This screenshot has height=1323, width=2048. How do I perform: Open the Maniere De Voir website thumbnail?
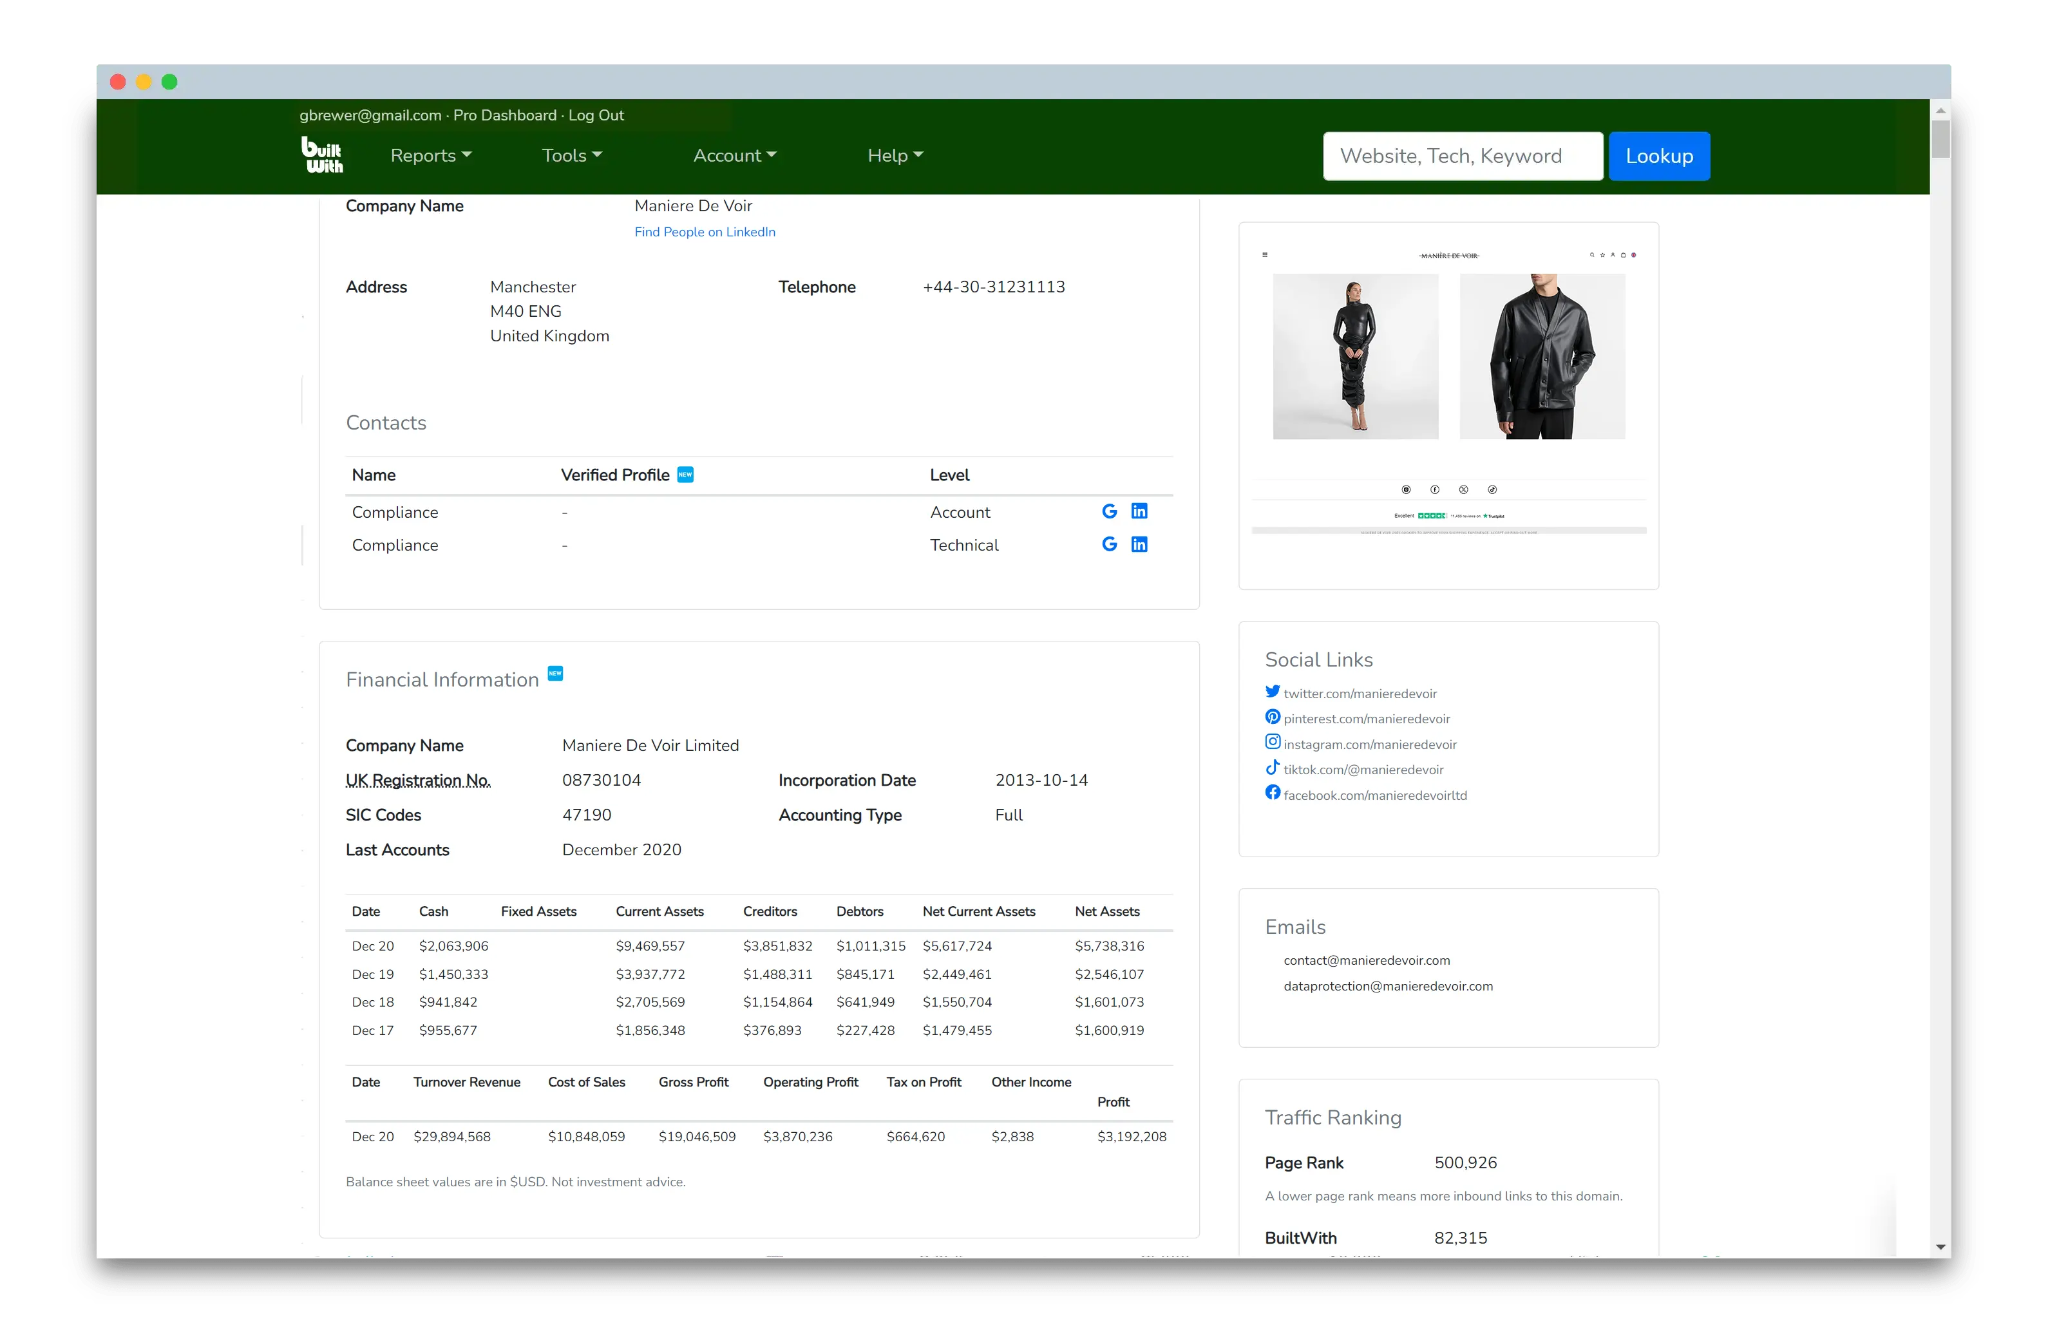(1449, 394)
